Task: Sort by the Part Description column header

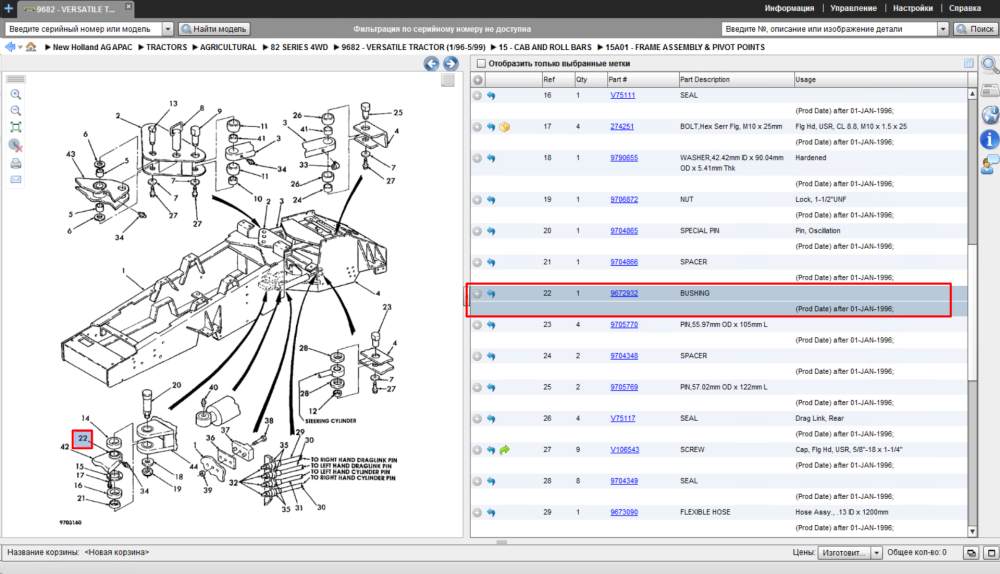Action: pos(736,80)
